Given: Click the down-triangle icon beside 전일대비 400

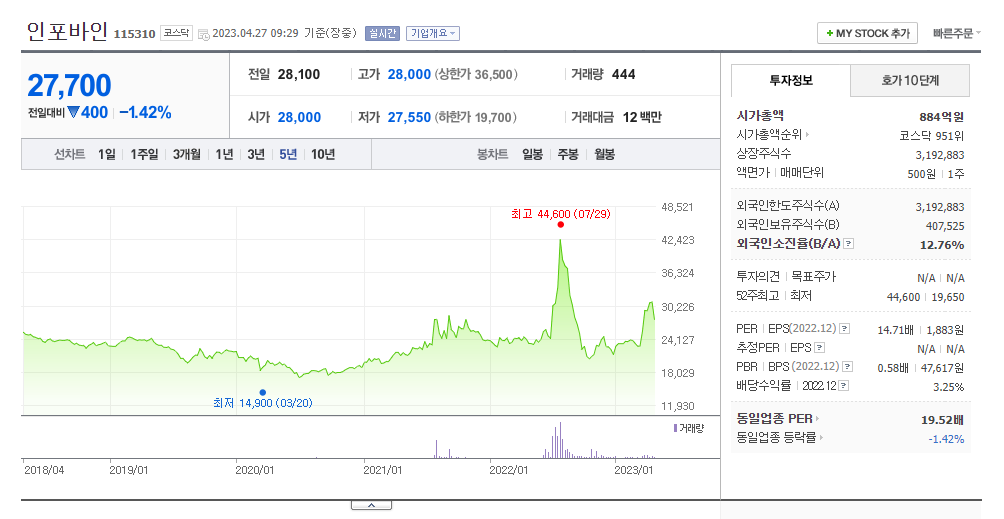Looking at the screenshot, I should (73, 113).
